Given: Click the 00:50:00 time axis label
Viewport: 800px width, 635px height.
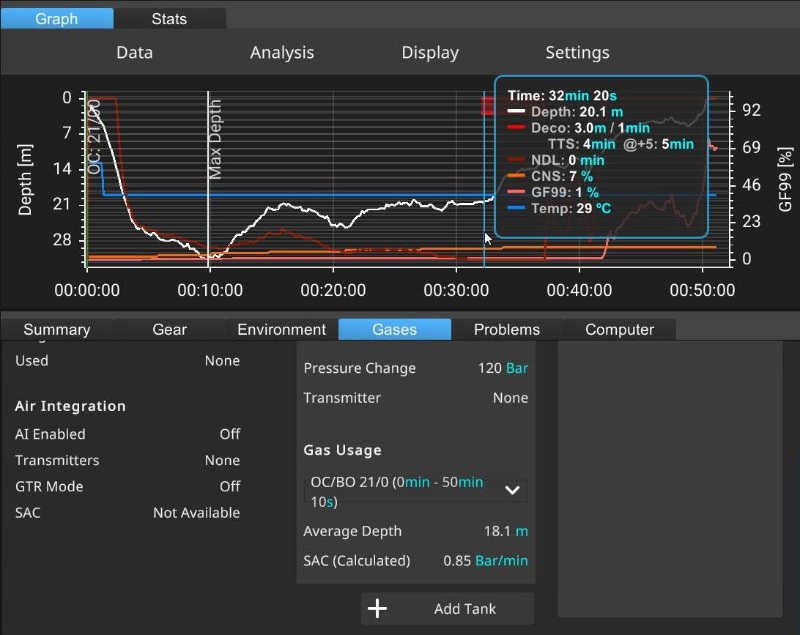Looking at the screenshot, I should point(702,290).
